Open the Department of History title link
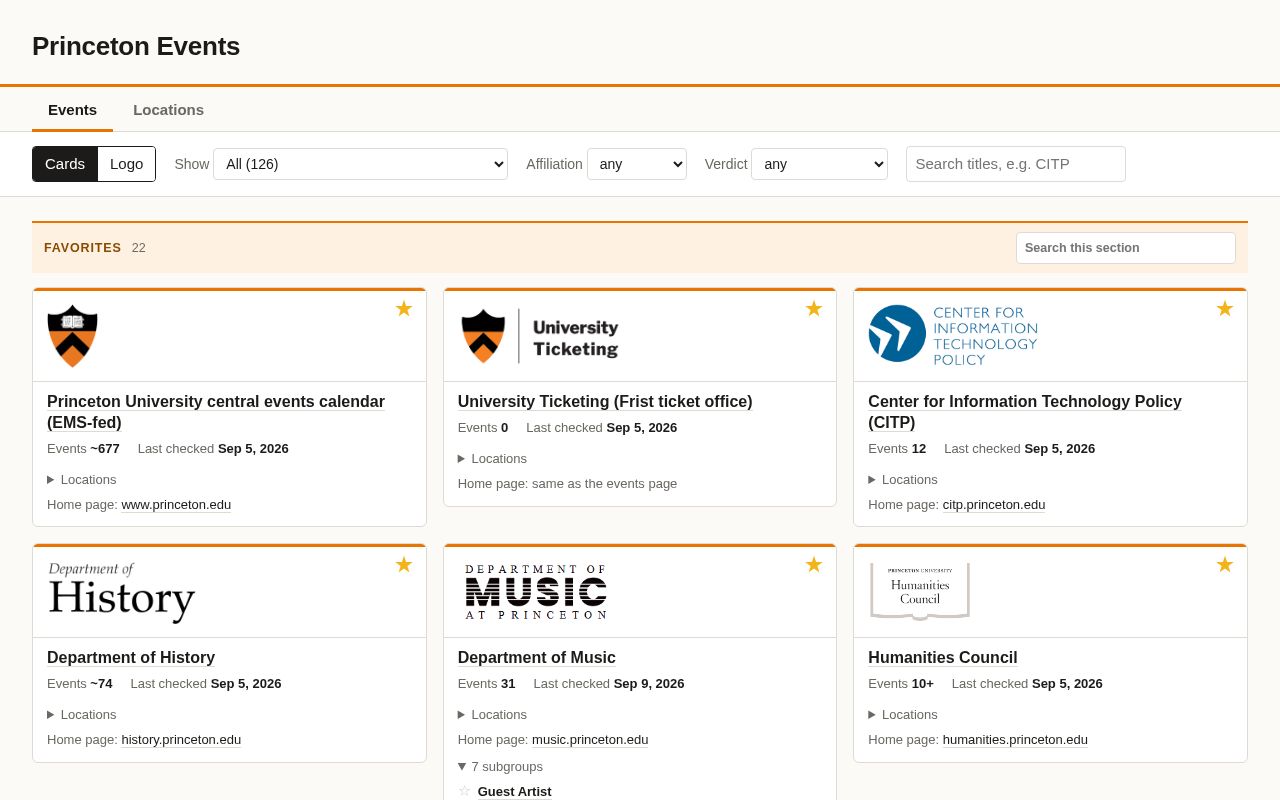 tap(131, 658)
